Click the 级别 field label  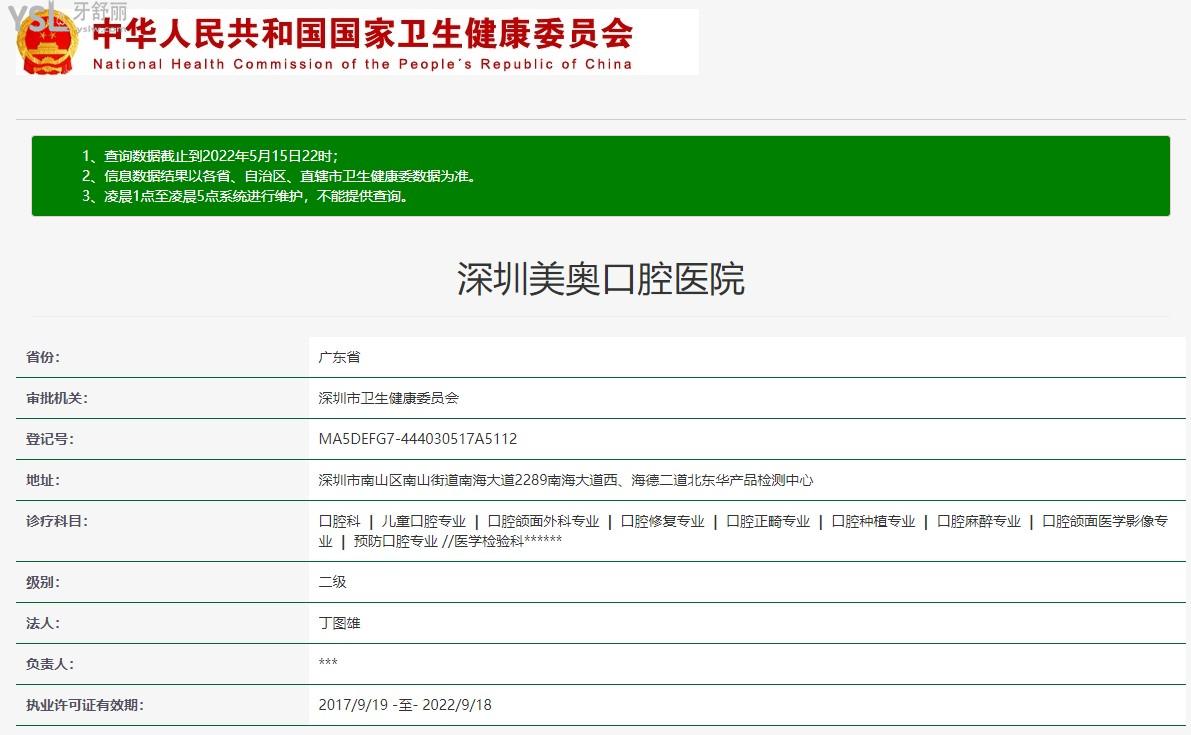(43, 582)
